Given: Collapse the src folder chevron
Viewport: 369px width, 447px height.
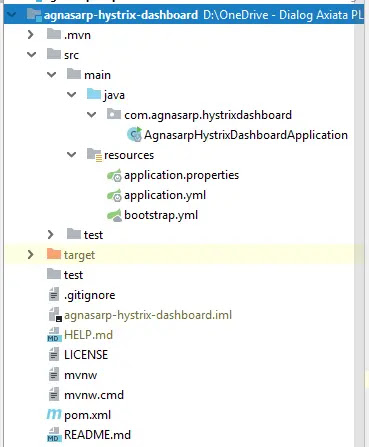Looking at the screenshot, I should pos(31,55).
